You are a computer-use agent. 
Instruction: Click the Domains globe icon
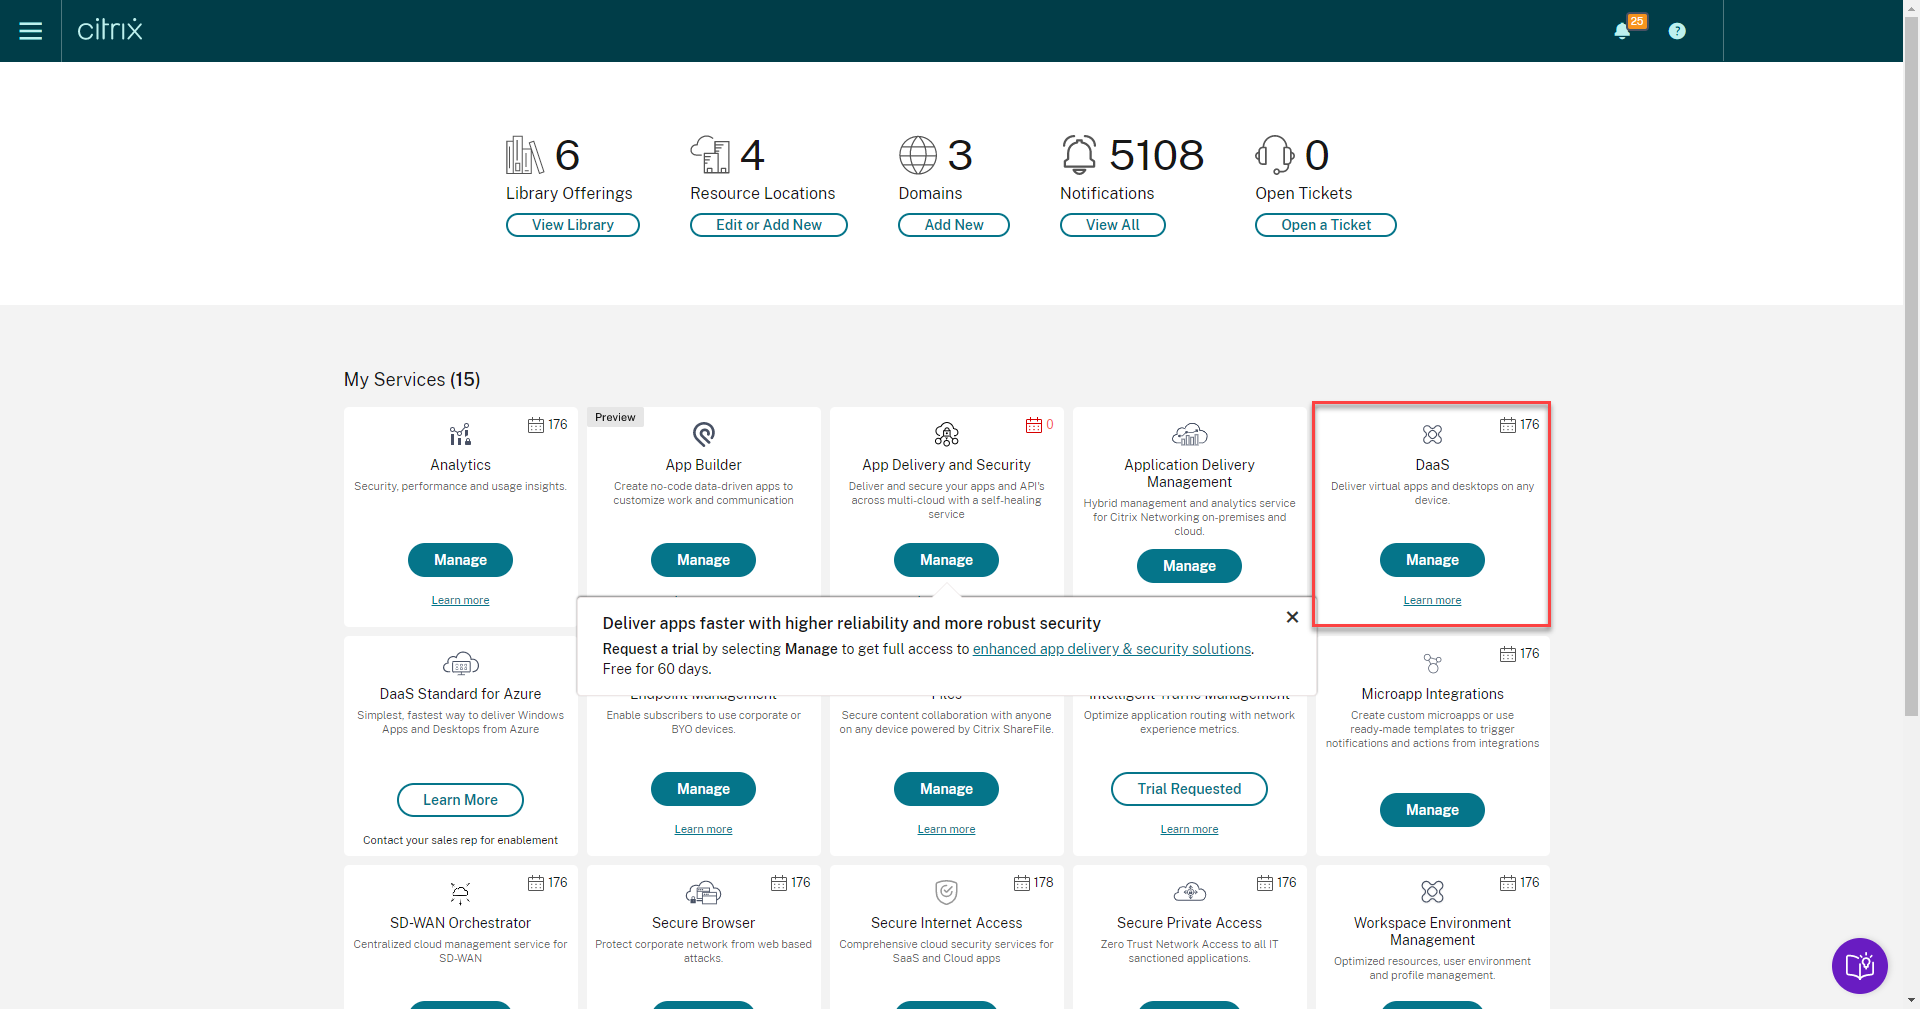point(918,155)
